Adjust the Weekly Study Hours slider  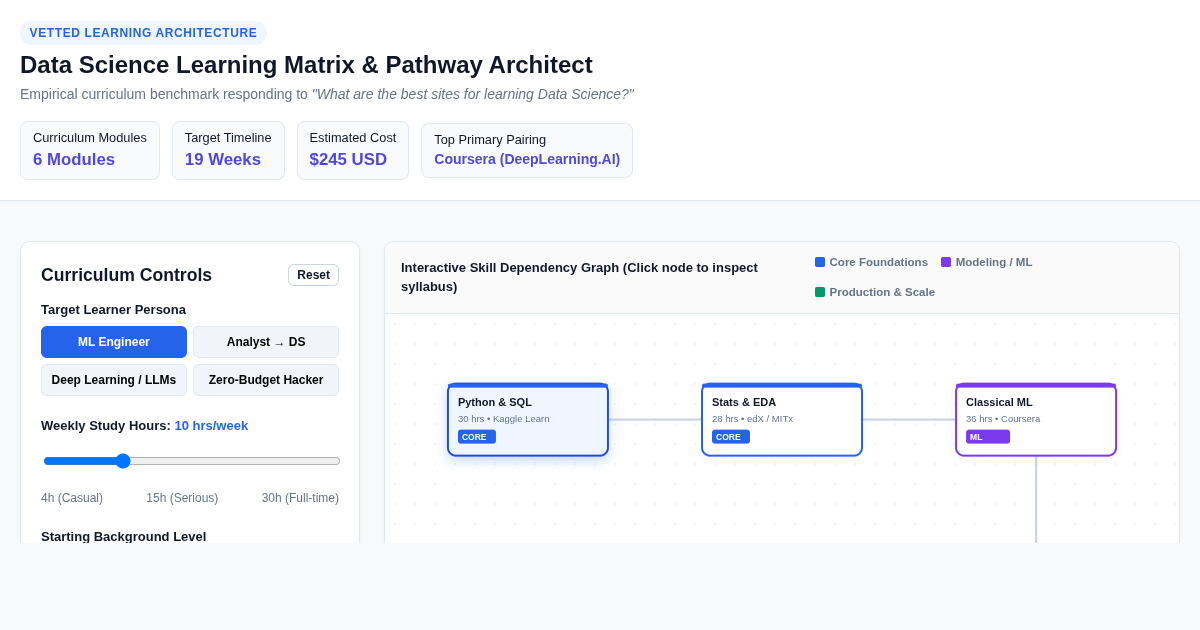pos(191,461)
